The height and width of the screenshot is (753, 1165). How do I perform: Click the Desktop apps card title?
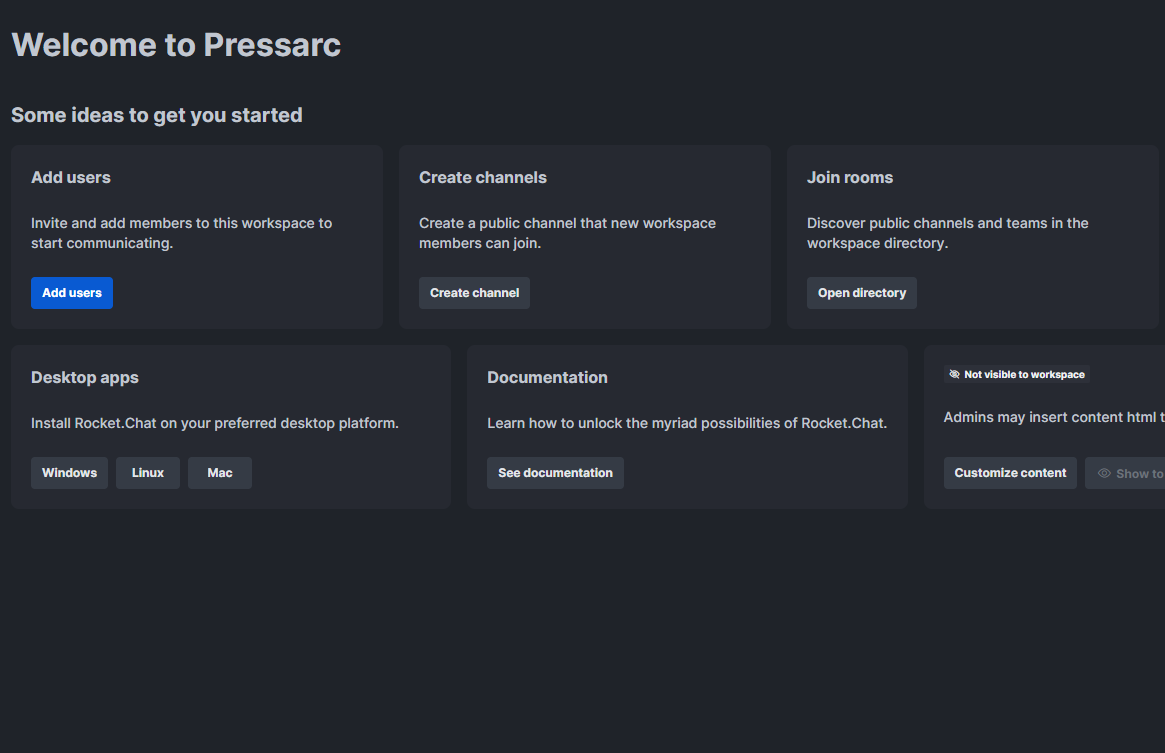coord(85,378)
